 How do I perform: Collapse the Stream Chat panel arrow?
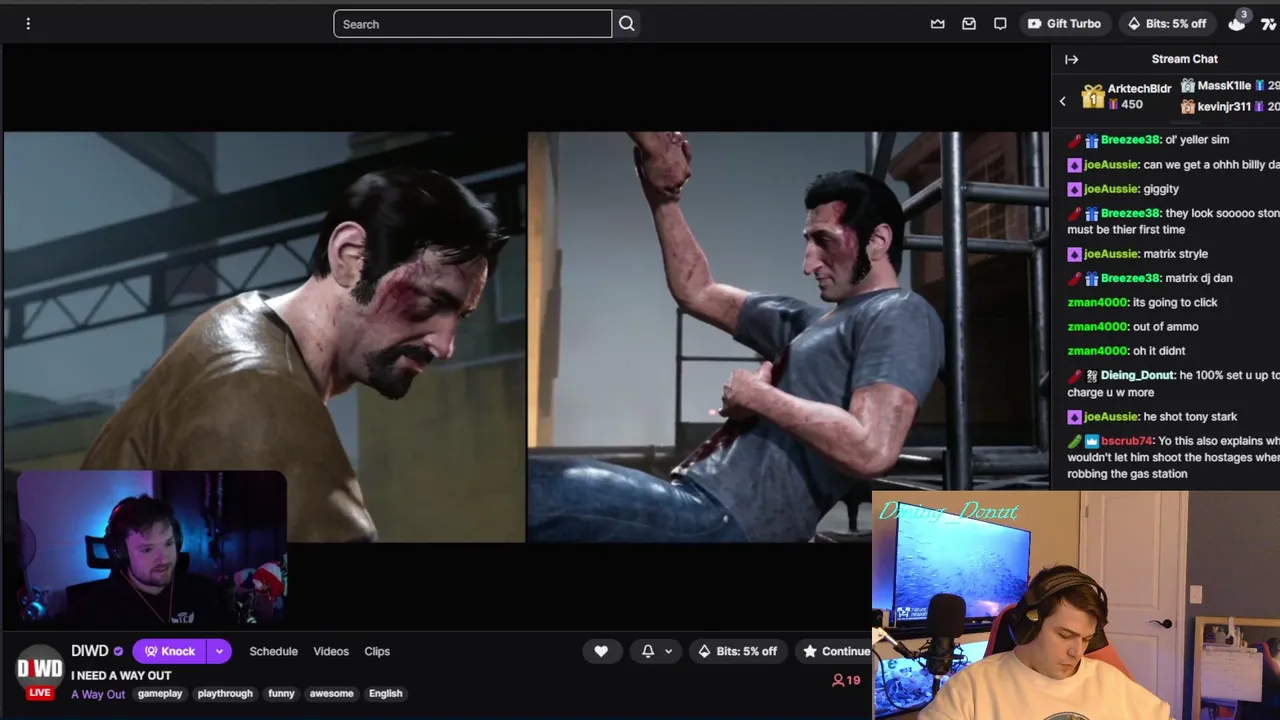point(1071,59)
